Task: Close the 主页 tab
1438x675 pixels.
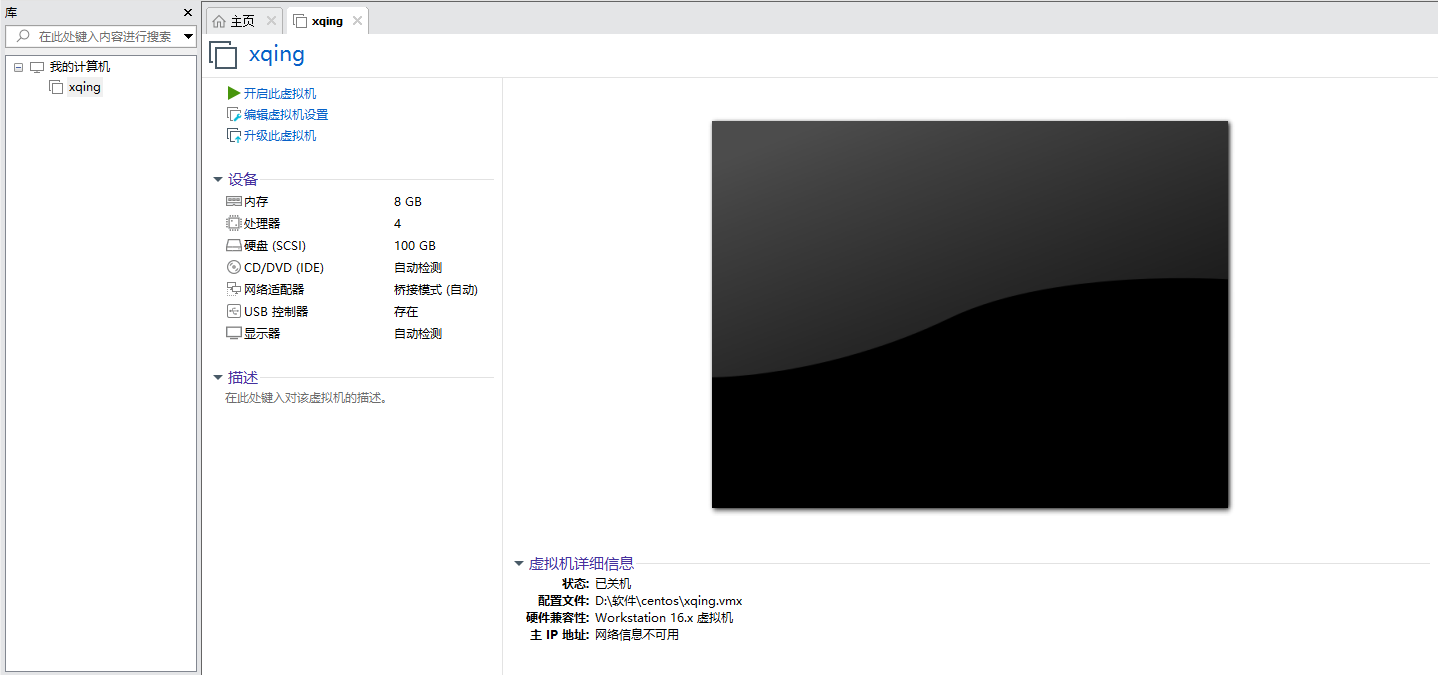Action: [271, 20]
